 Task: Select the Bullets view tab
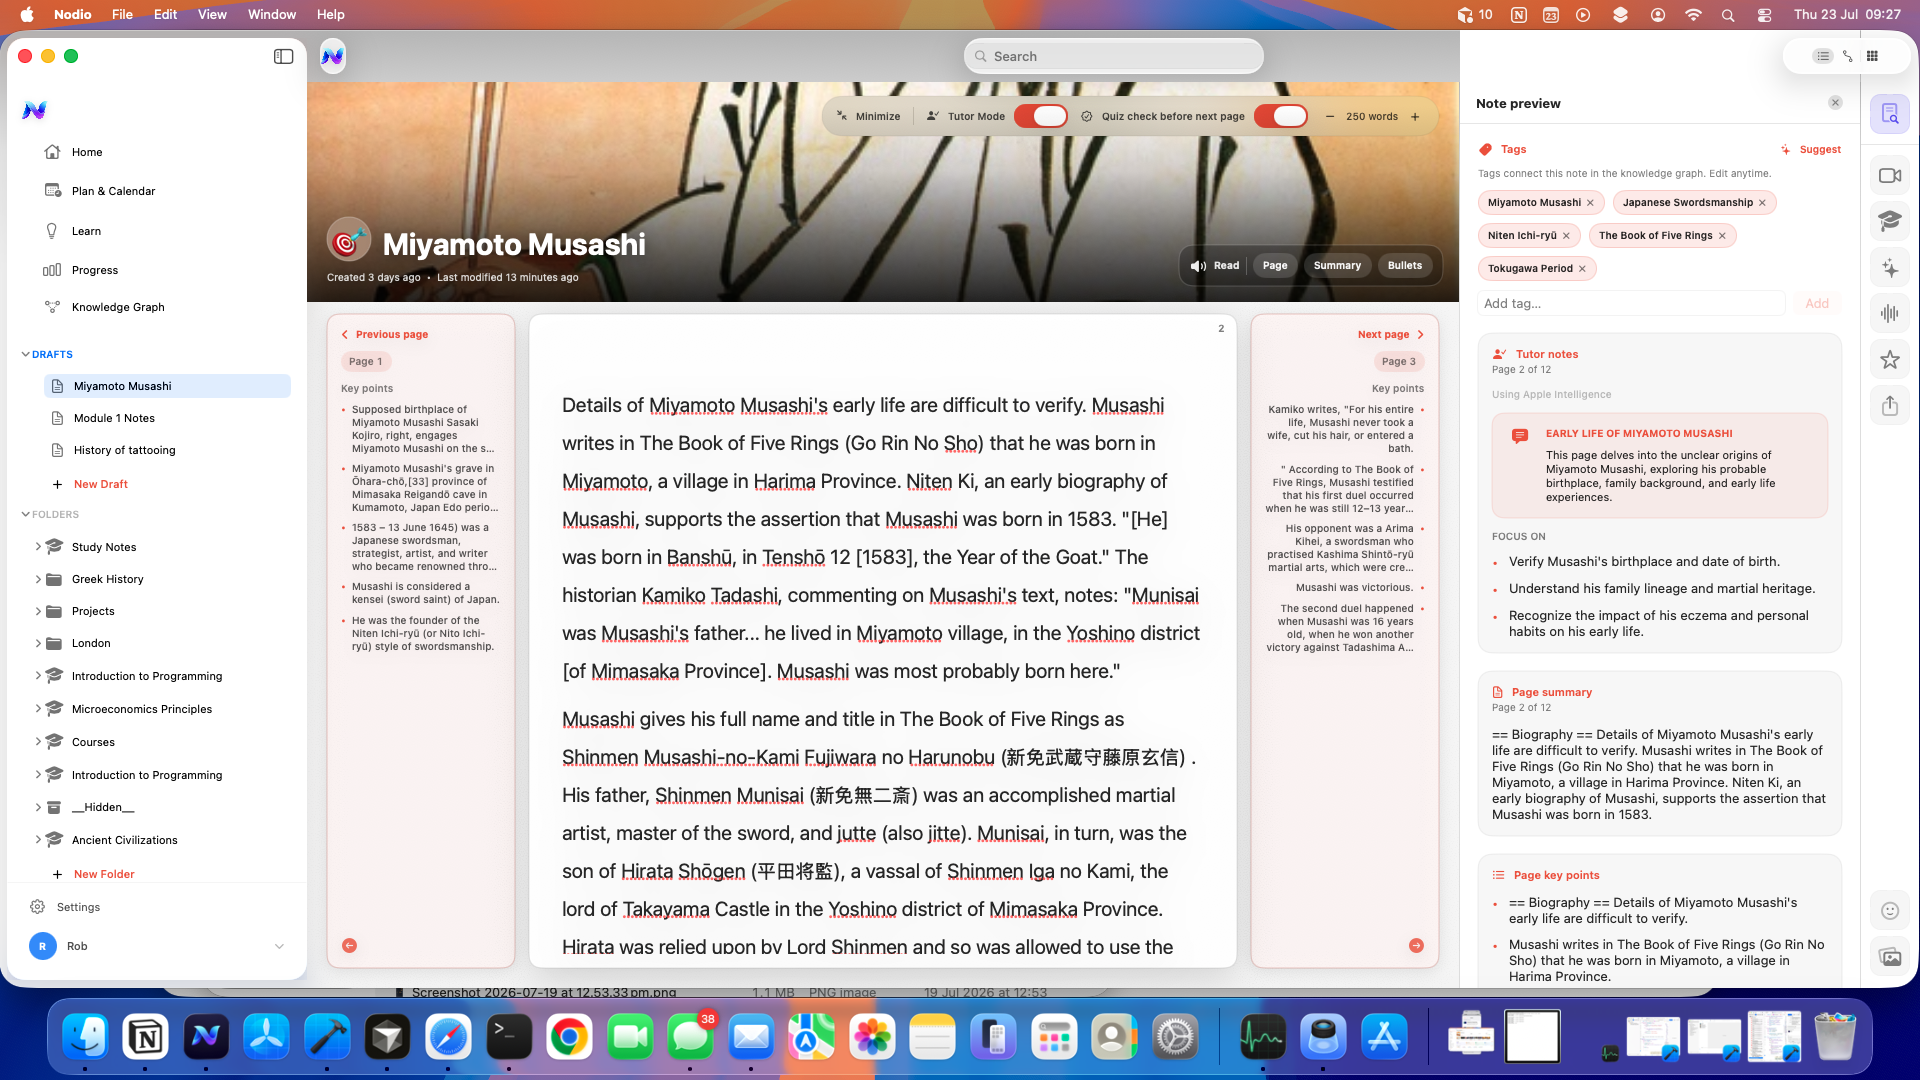coord(1404,265)
